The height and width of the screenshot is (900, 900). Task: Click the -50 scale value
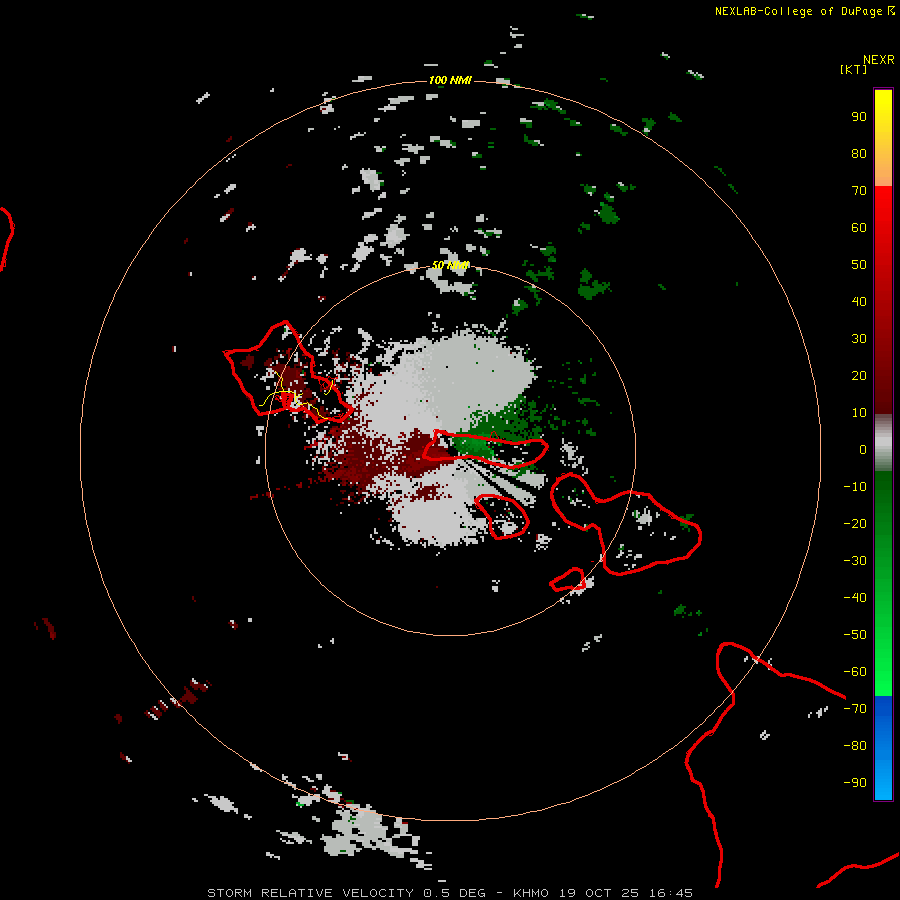coord(855,635)
